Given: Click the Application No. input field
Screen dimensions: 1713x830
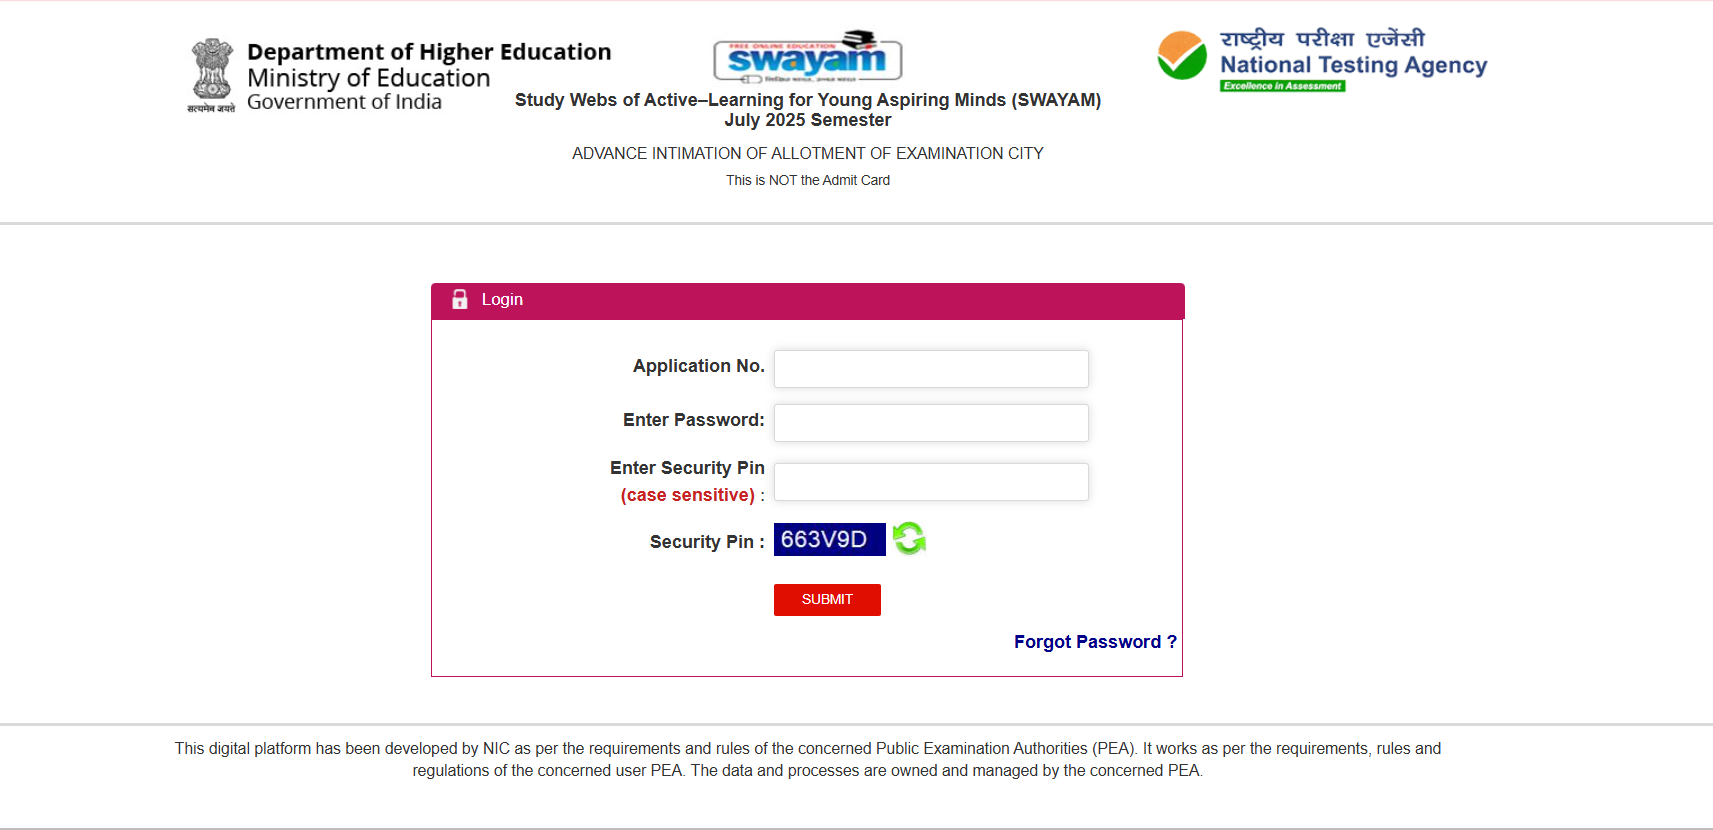Looking at the screenshot, I should coord(930,368).
